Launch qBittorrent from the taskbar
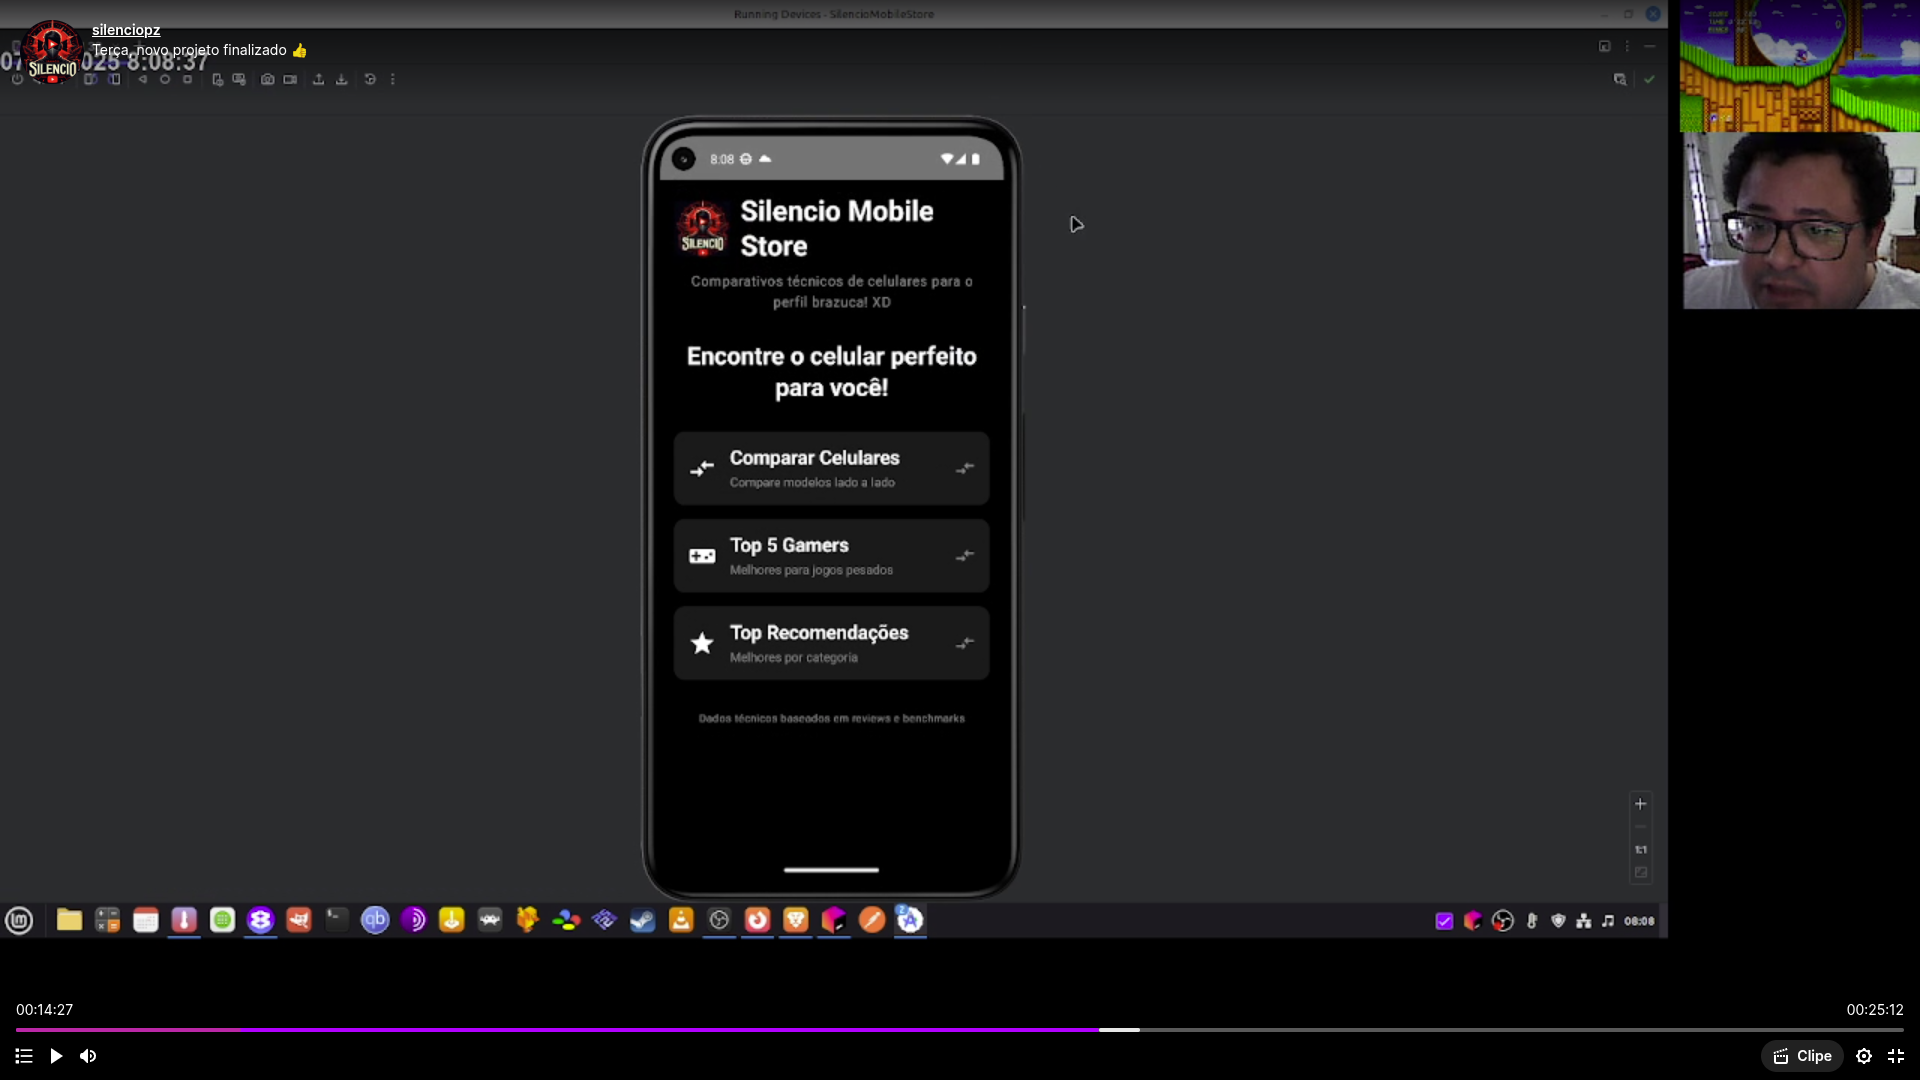 (x=375, y=920)
